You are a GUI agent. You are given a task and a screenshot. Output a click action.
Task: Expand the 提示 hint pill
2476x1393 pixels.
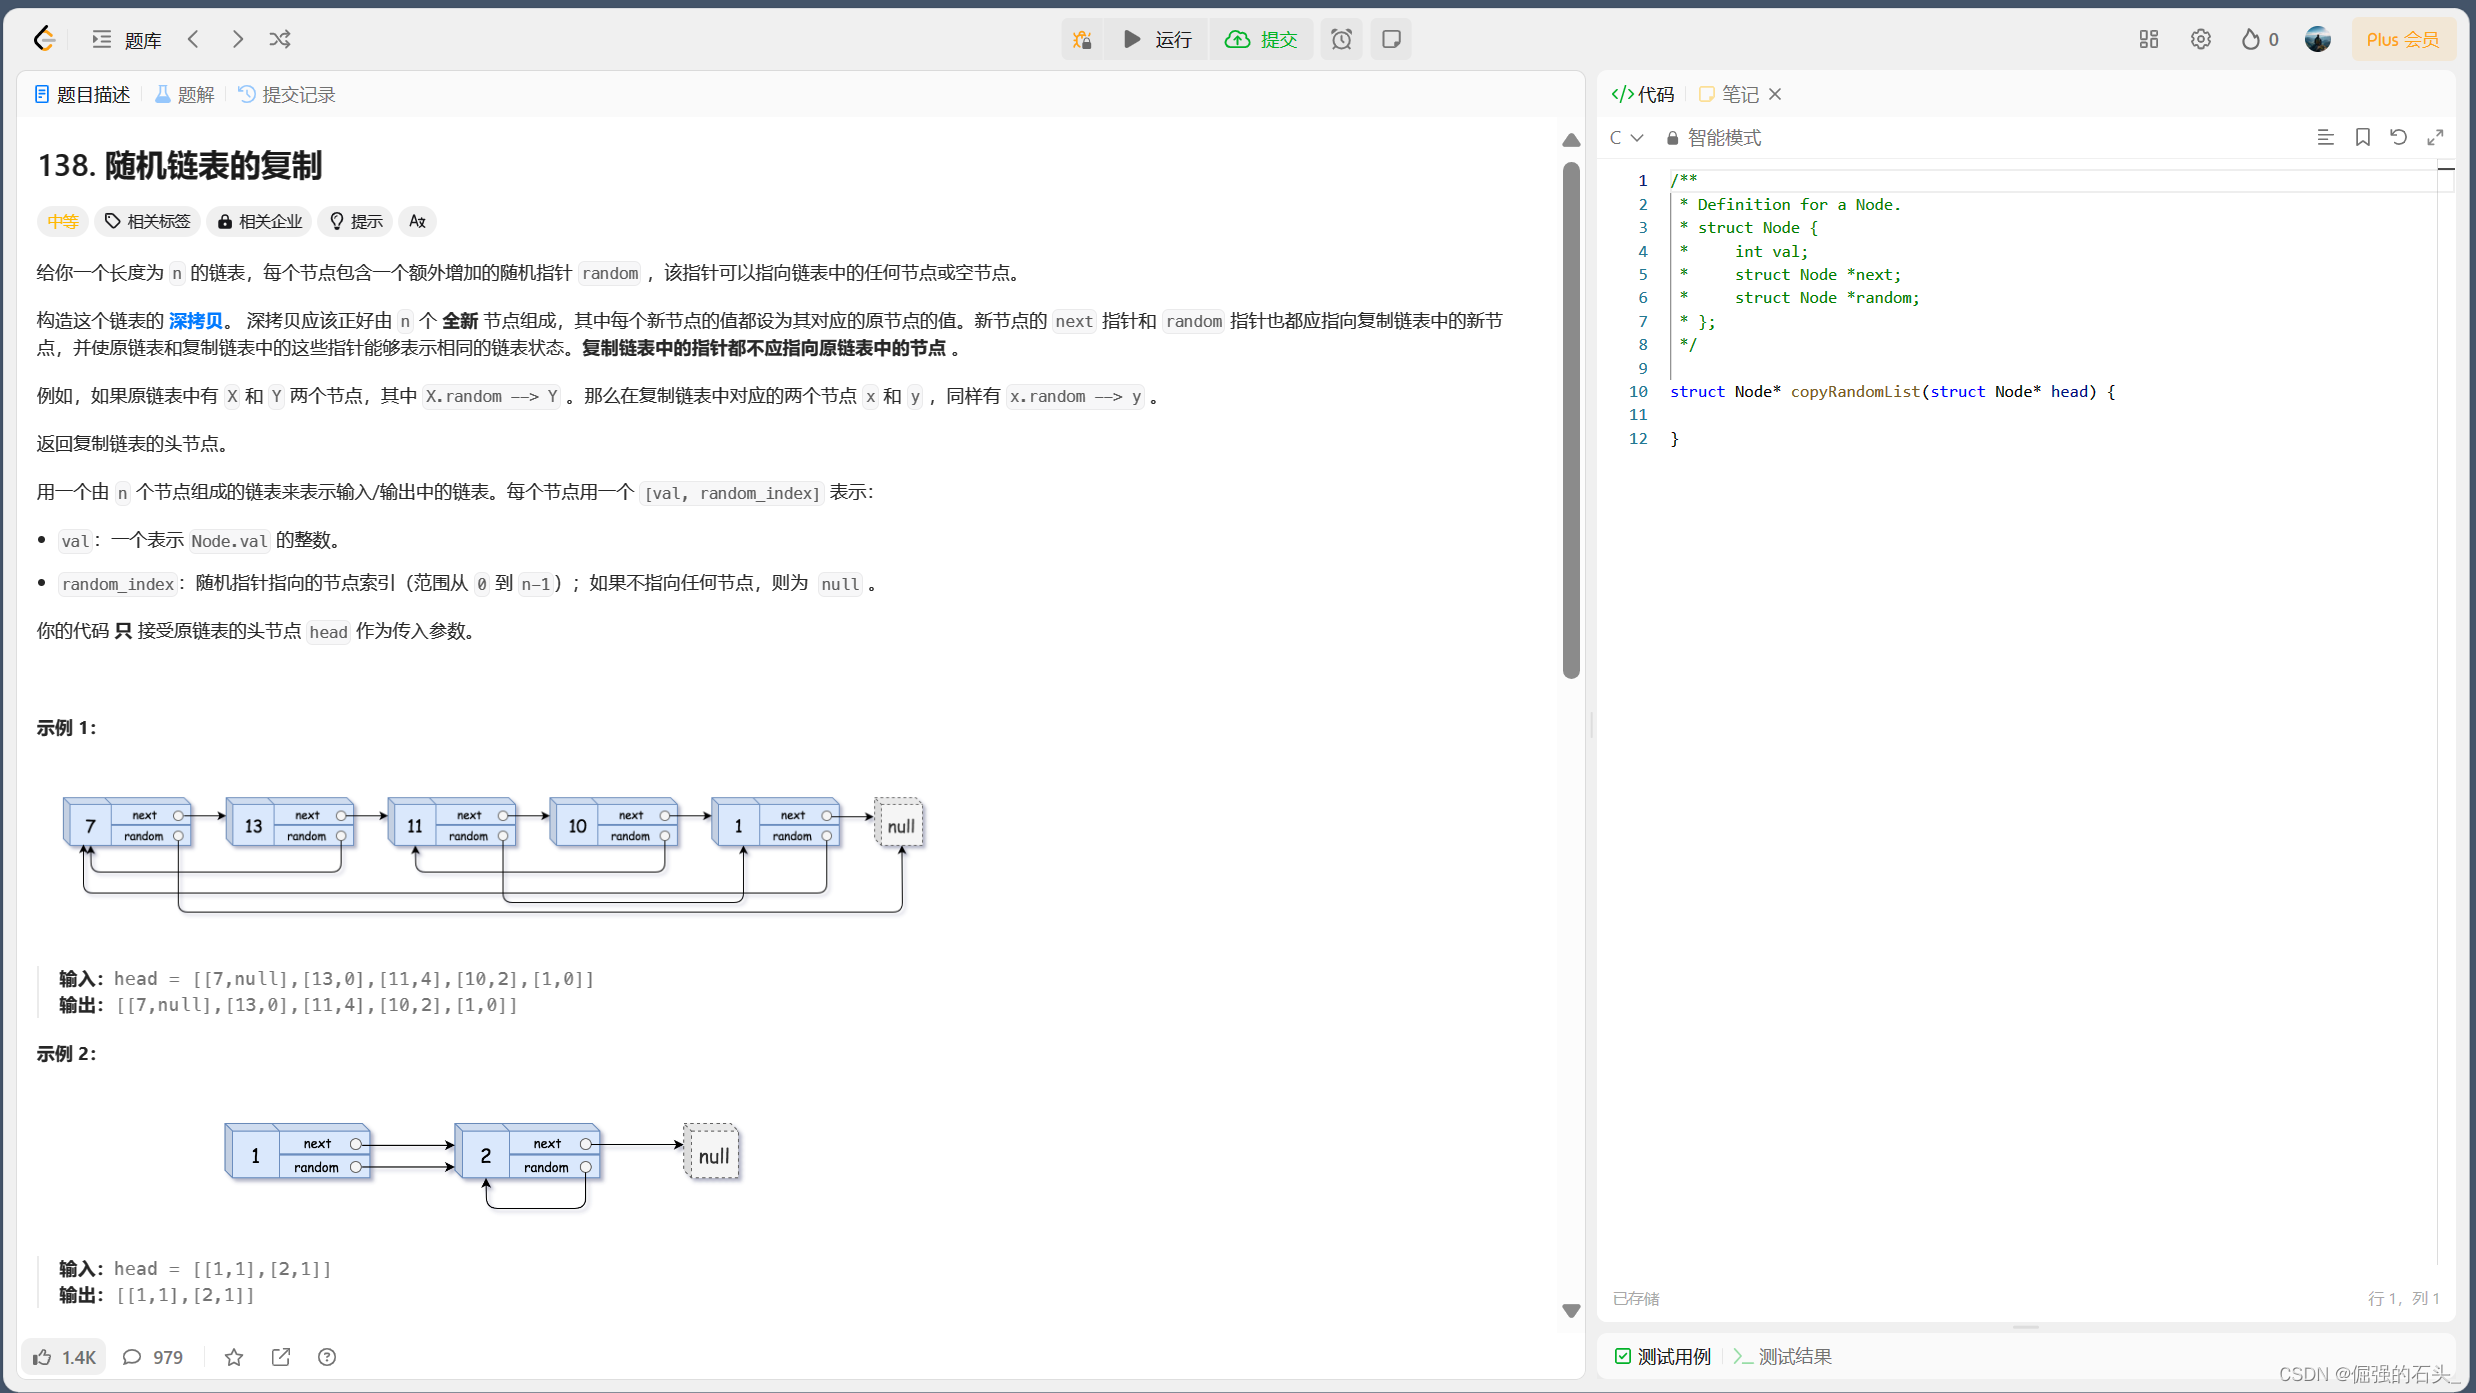coord(356,221)
